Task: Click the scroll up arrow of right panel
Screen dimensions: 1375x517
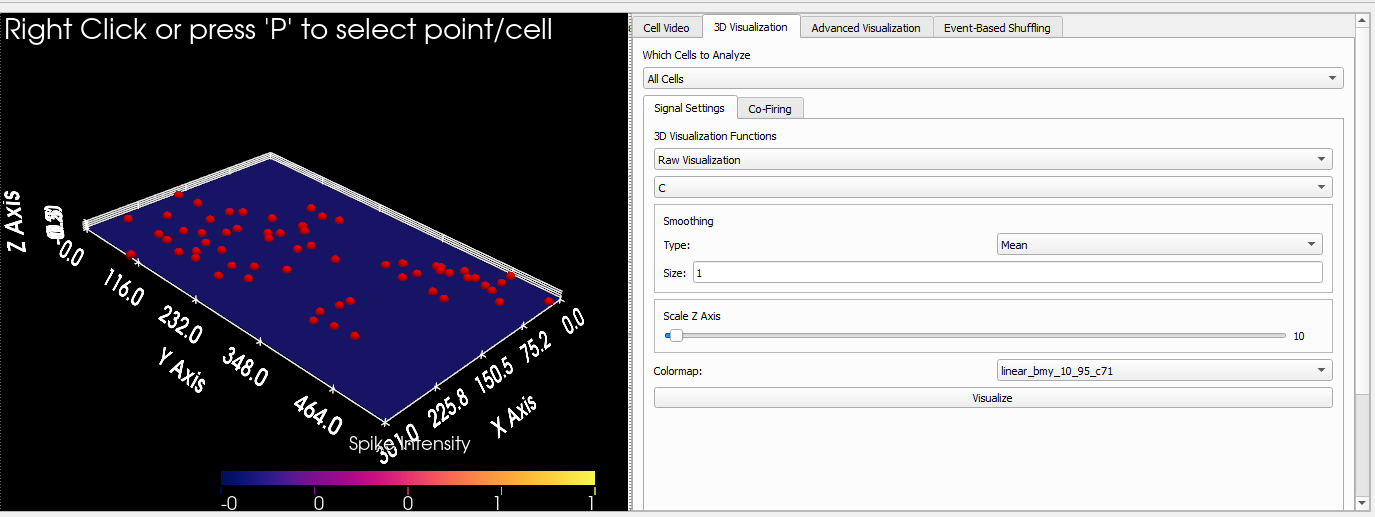Action: point(1362,20)
